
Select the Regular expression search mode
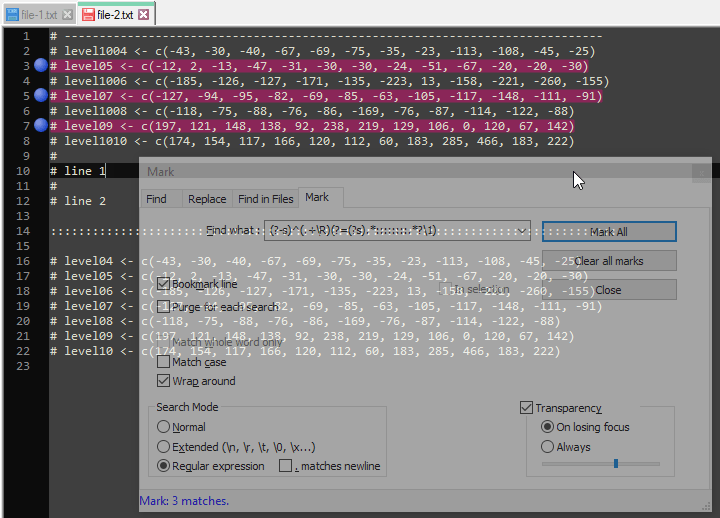[163, 466]
